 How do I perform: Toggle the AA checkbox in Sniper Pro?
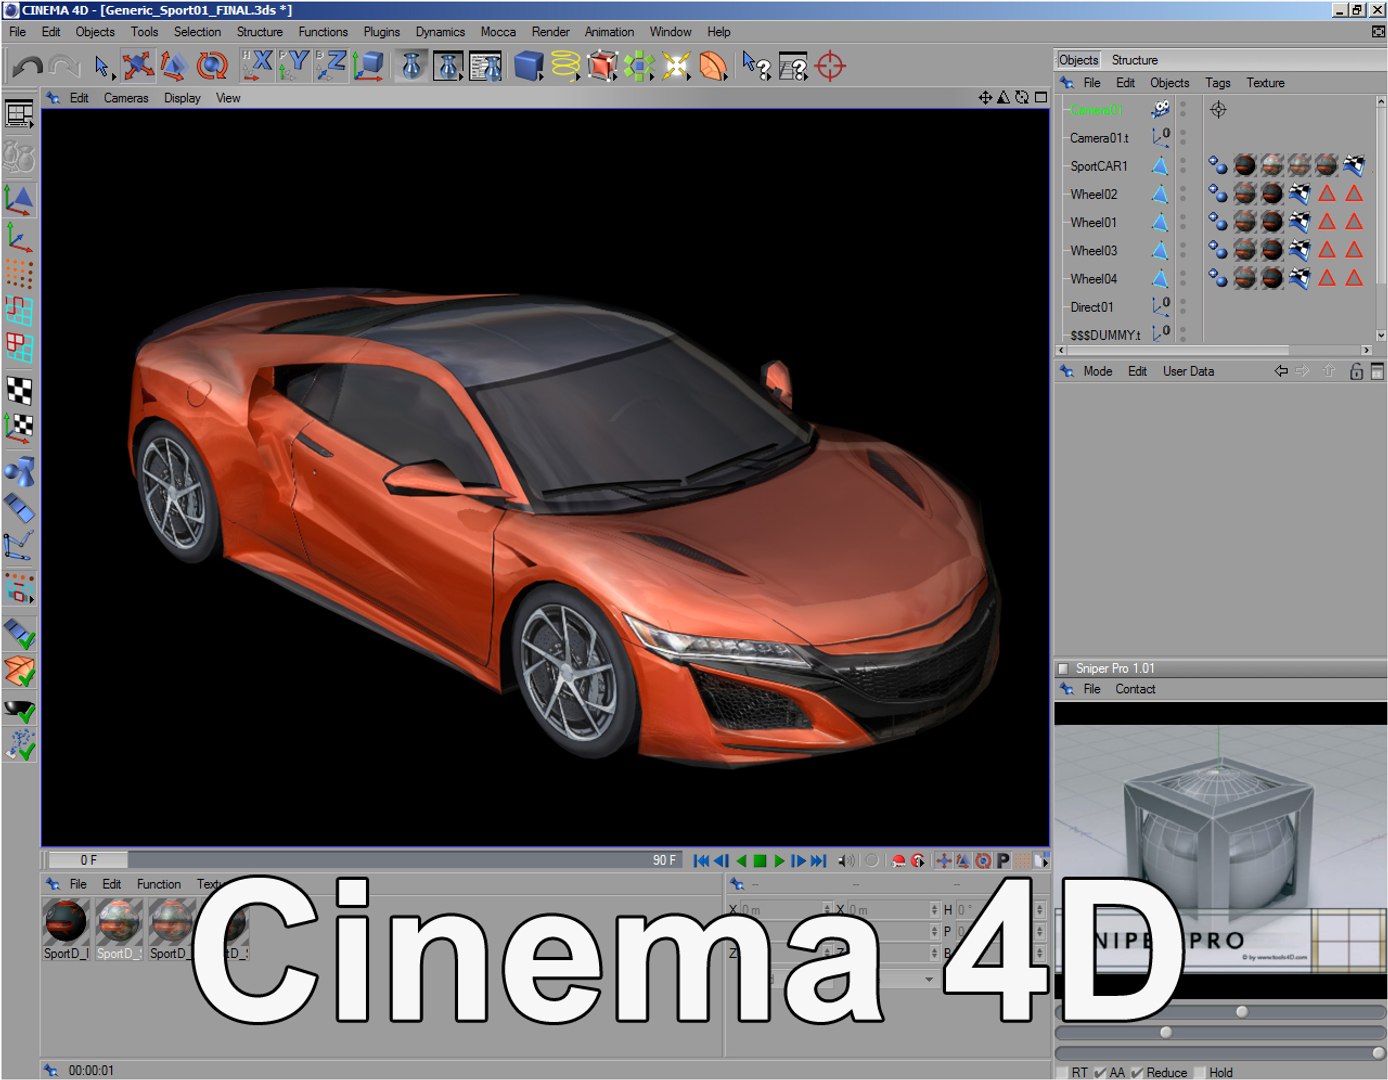[x=1100, y=1072]
